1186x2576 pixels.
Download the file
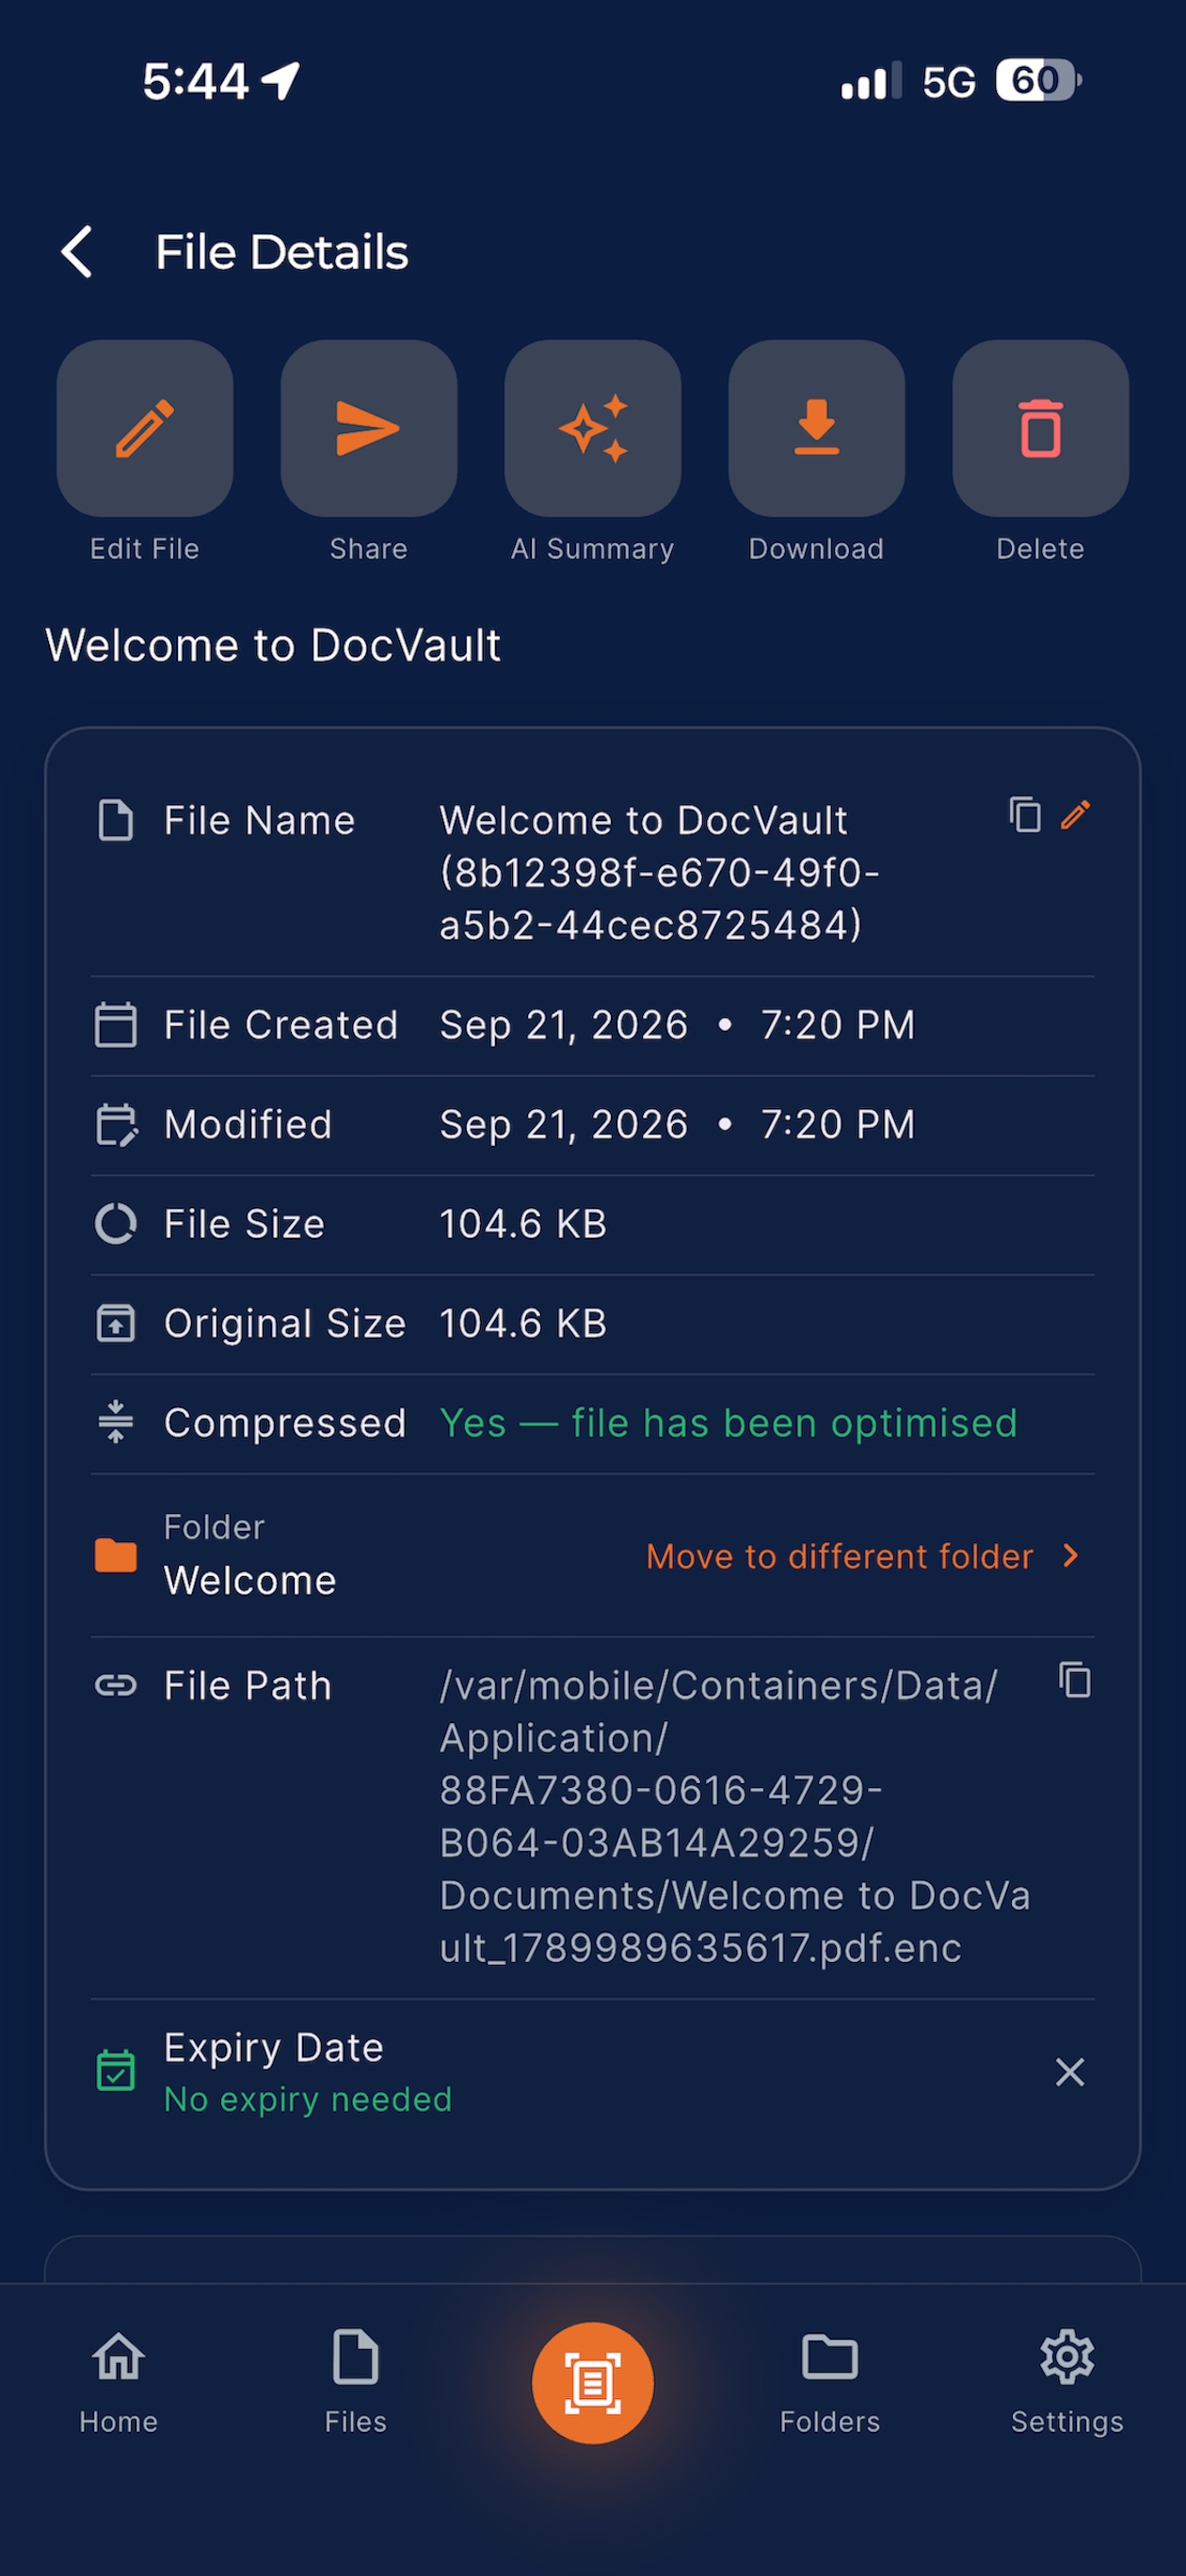point(817,428)
